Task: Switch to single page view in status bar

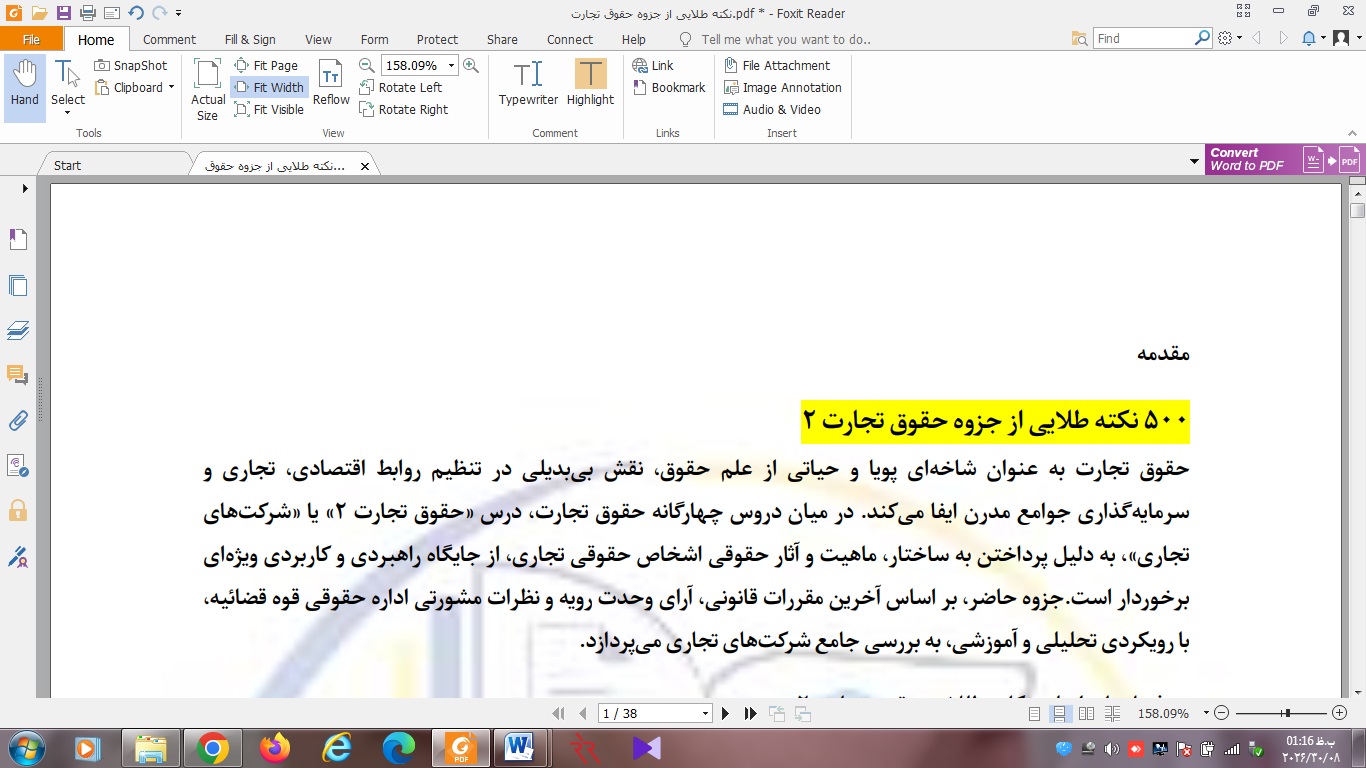Action: (x=1035, y=714)
